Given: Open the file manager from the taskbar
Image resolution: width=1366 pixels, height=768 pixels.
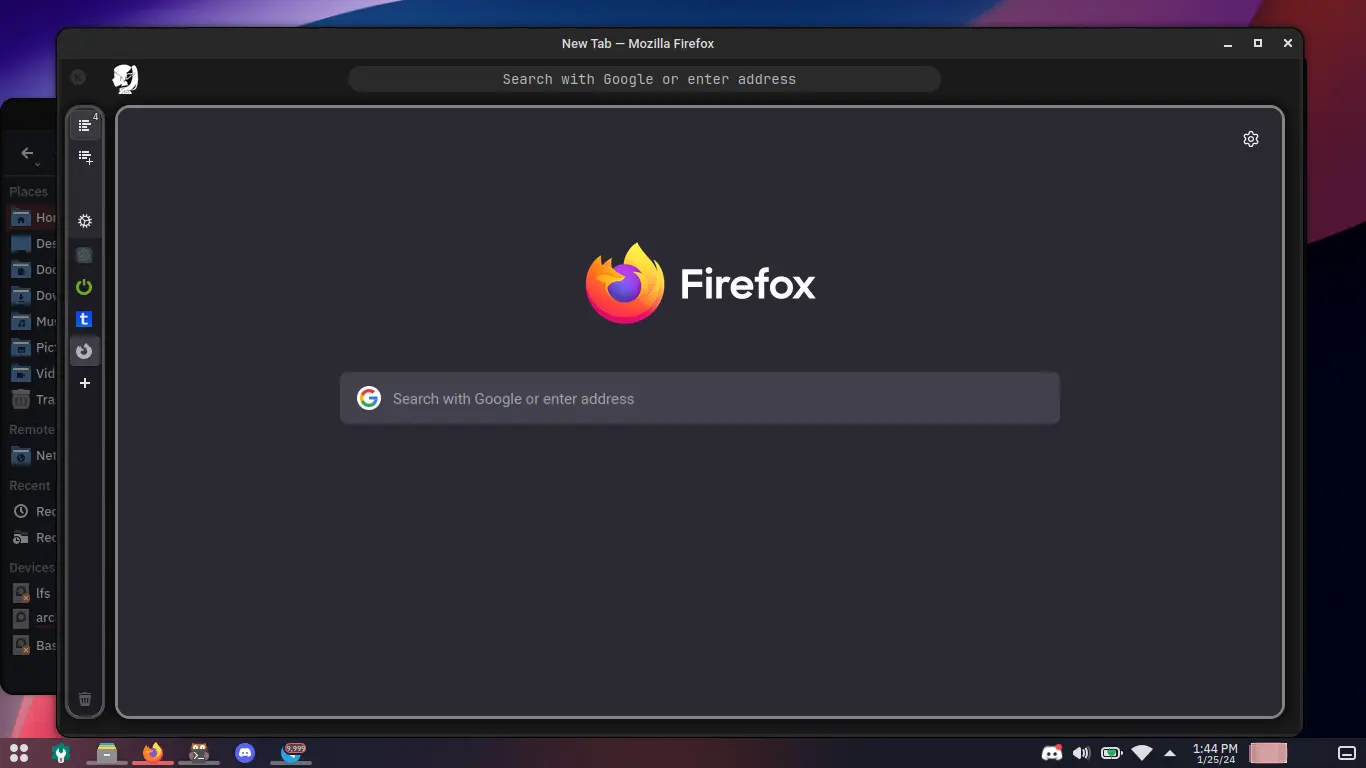Looking at the screenshot, I should point(107,753).
